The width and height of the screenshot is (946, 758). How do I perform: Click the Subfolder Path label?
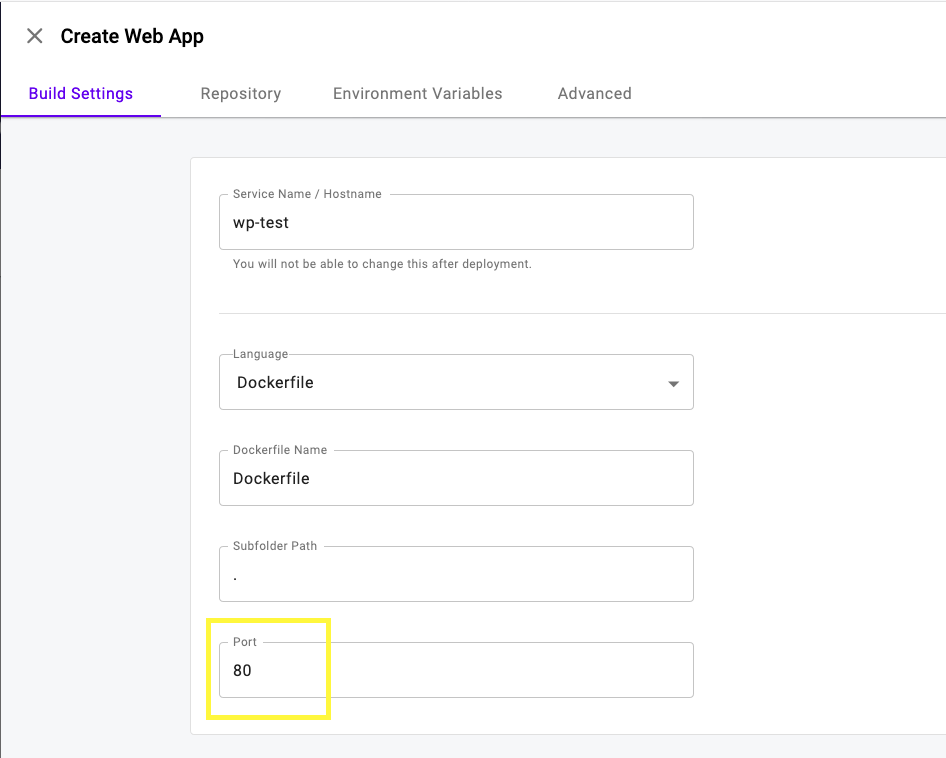275,546
